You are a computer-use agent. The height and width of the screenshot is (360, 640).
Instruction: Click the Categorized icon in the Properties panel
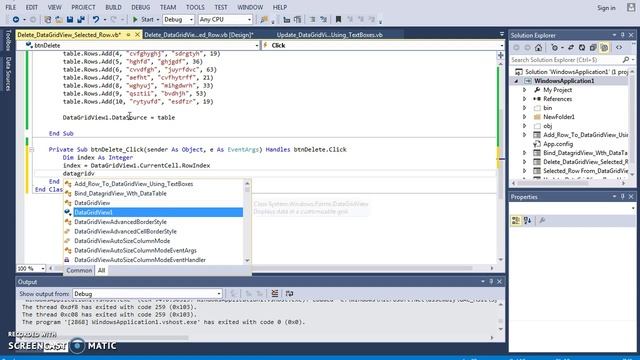(x=516, y=221)
